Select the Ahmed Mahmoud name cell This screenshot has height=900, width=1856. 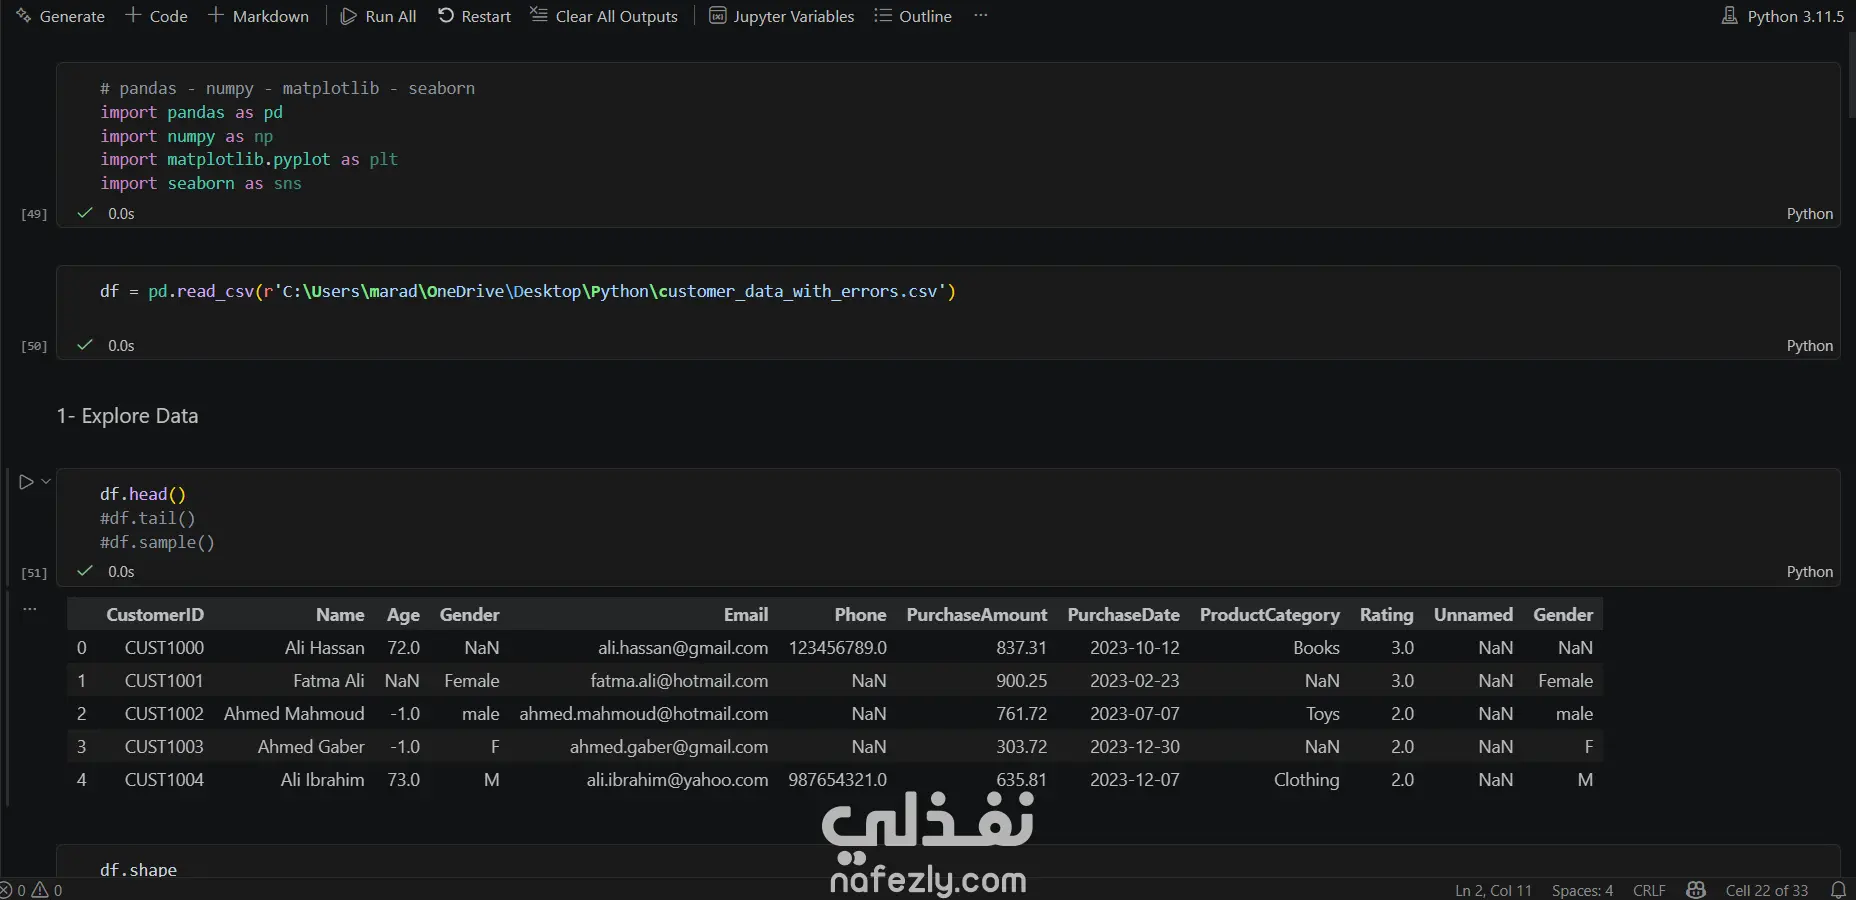tap(294, 714)
